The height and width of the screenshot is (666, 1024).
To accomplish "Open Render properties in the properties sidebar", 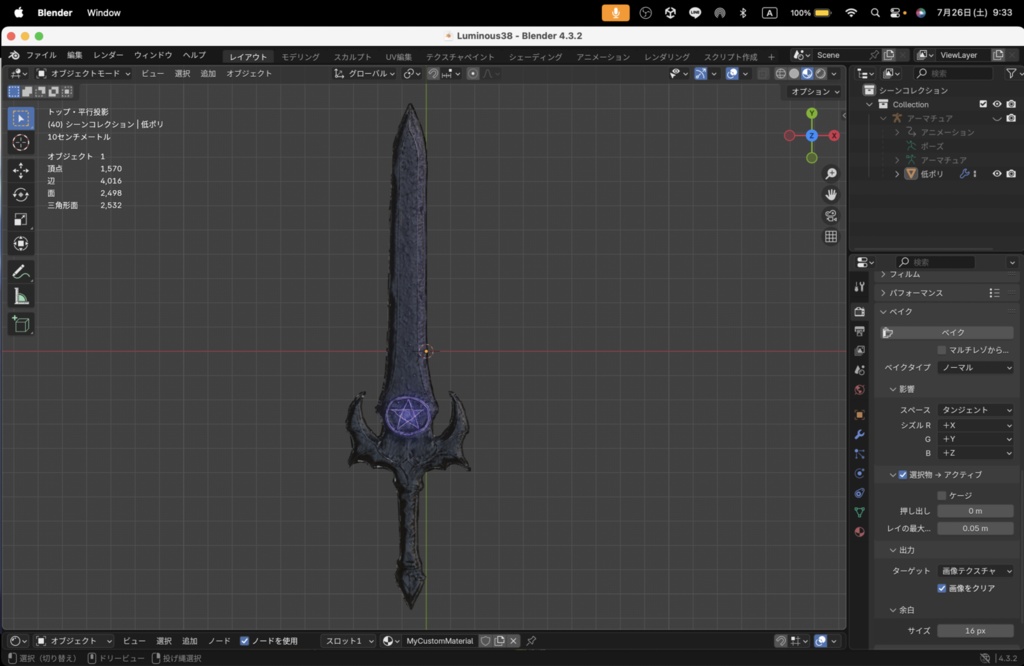I will [858, 311].
